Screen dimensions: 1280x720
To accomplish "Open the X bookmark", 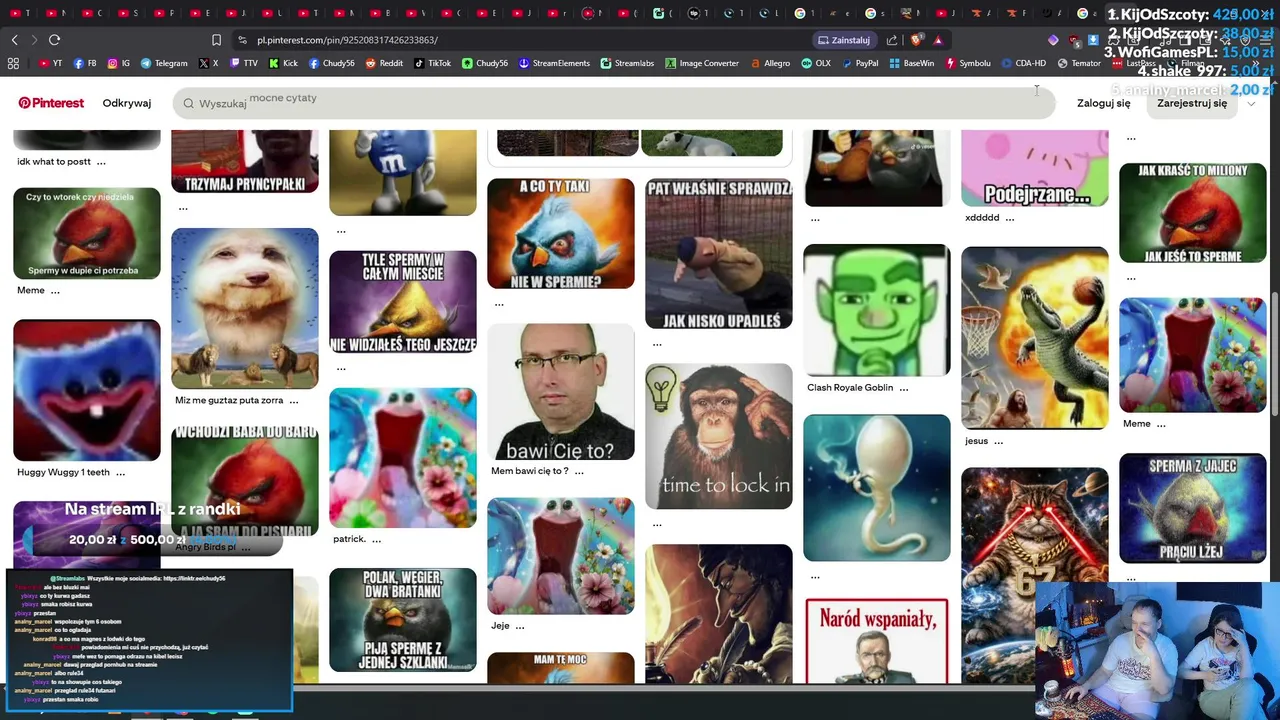I will (x=208, y=63).
